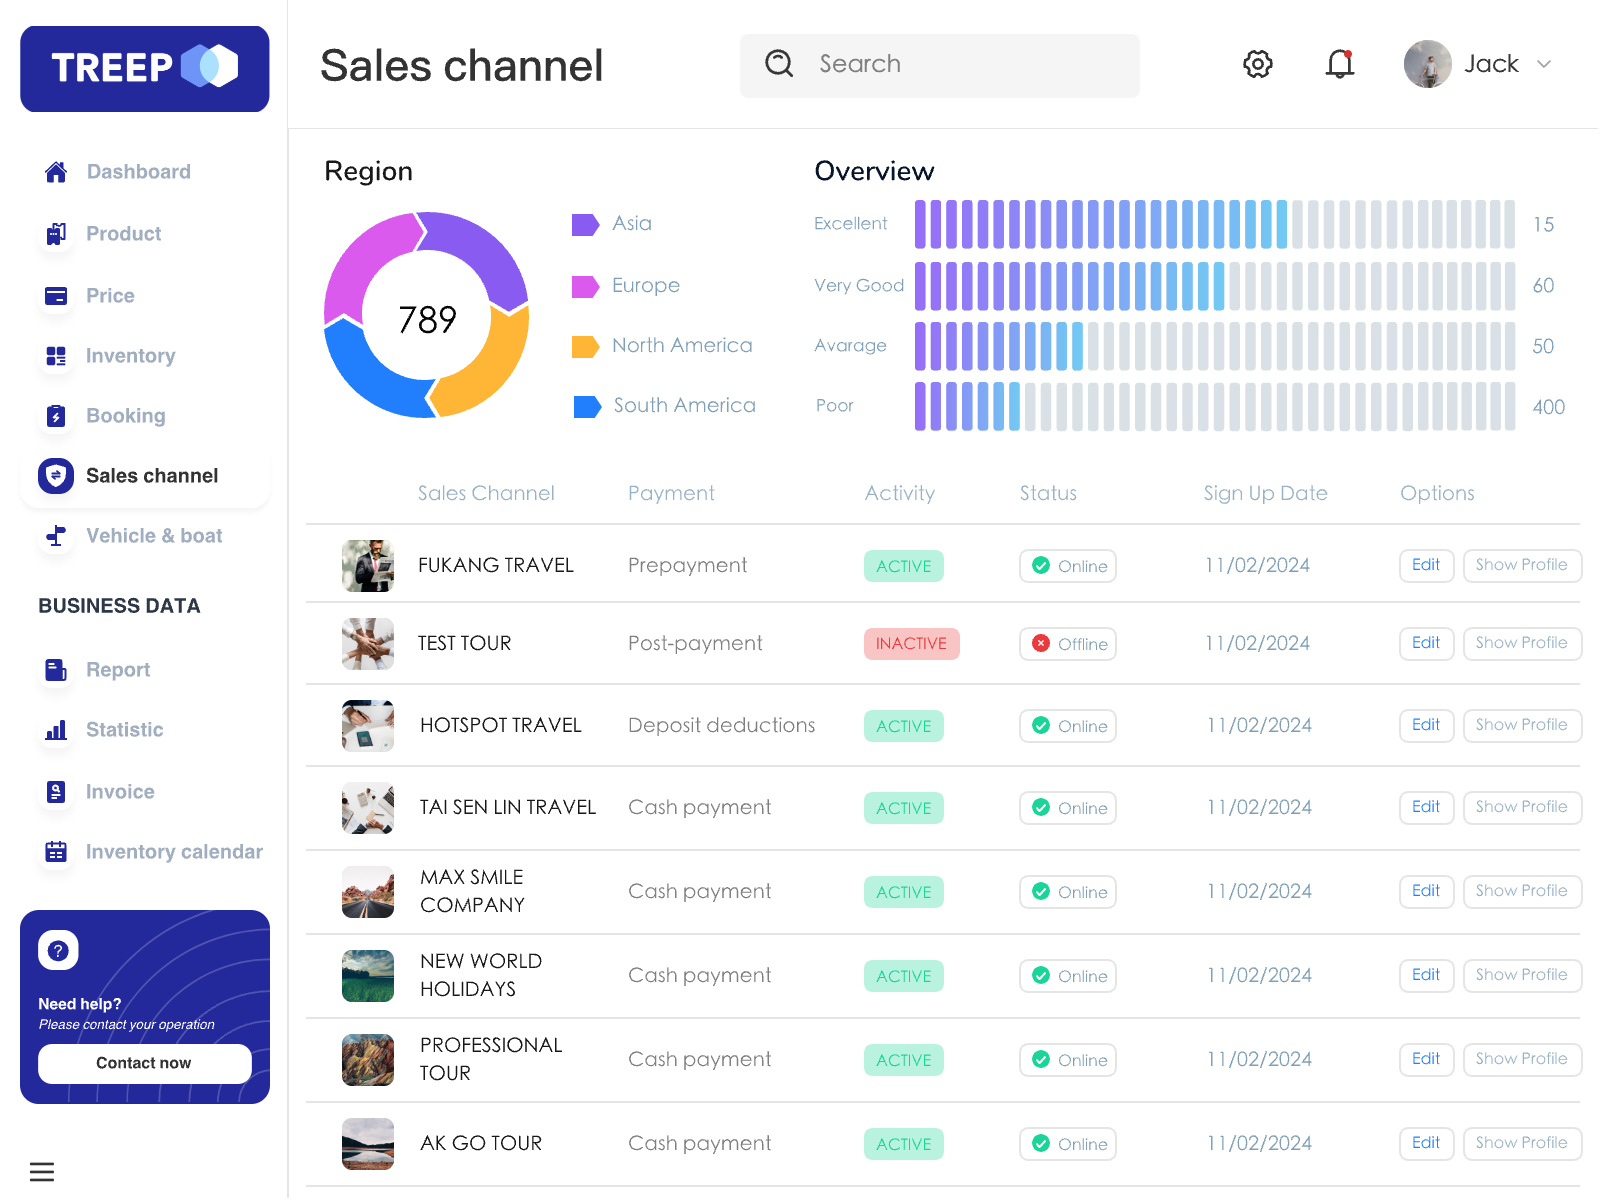
Task: Click Jack's profile avatar
Action: (1428, 64)
